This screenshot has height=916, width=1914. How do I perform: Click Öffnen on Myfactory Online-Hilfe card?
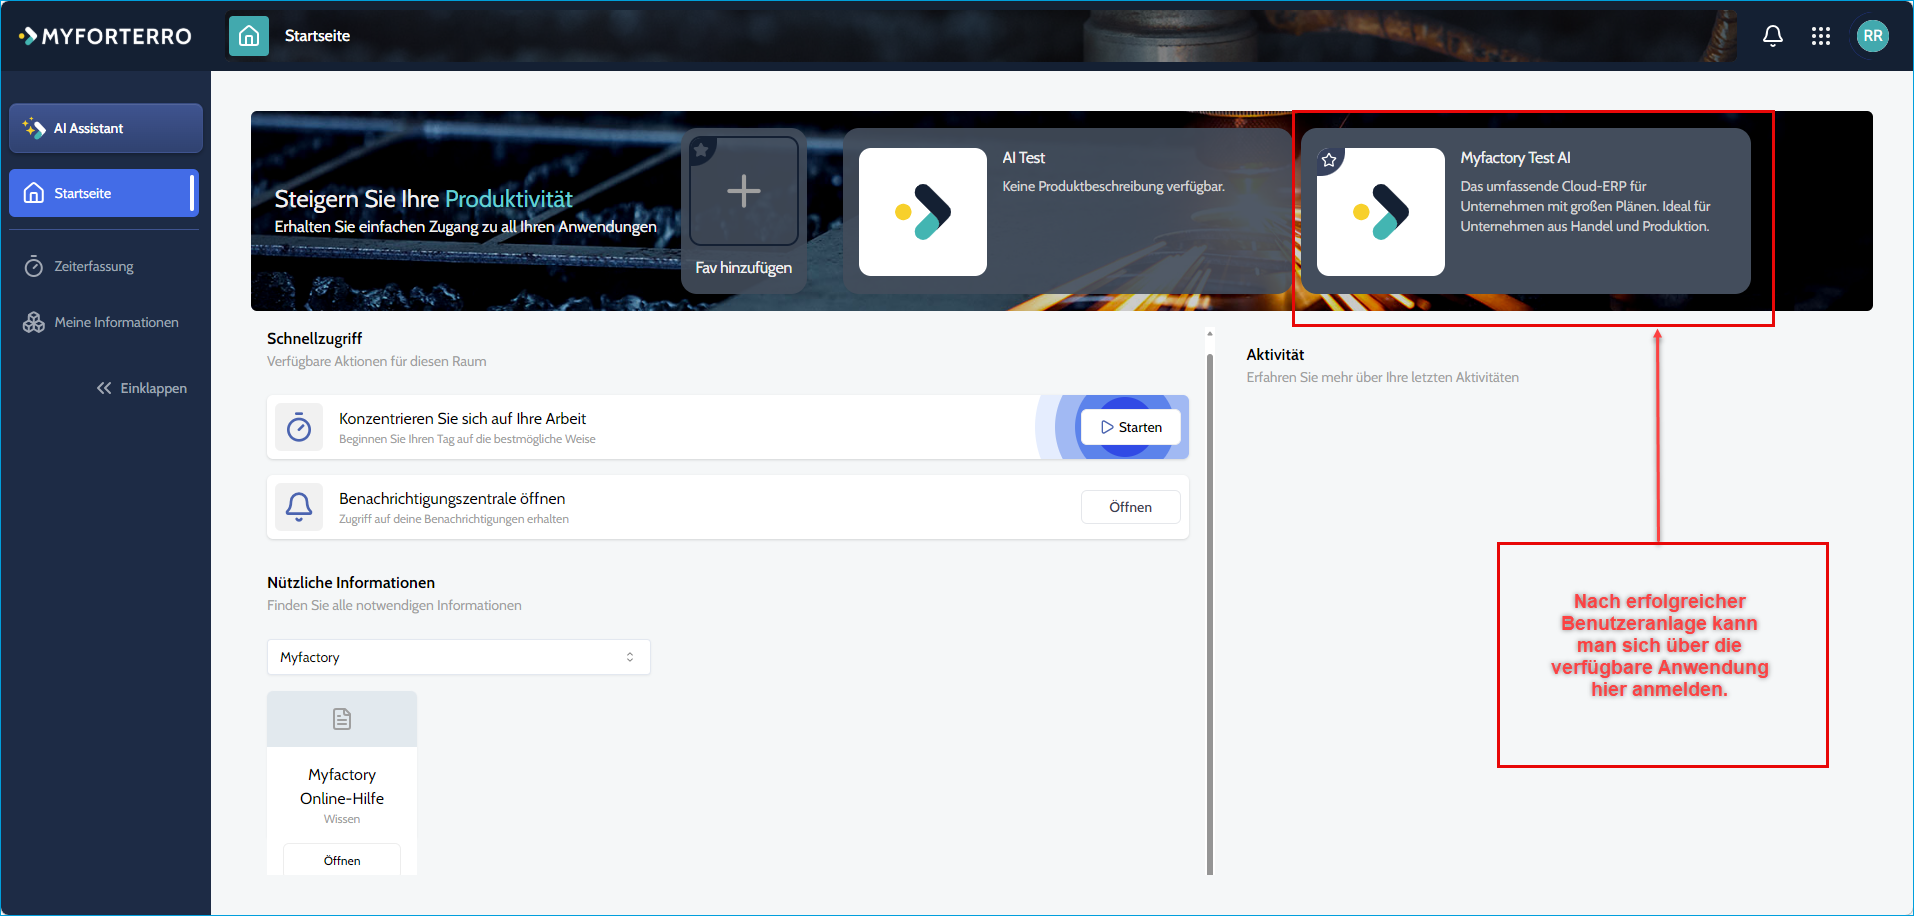pos(342,860)
